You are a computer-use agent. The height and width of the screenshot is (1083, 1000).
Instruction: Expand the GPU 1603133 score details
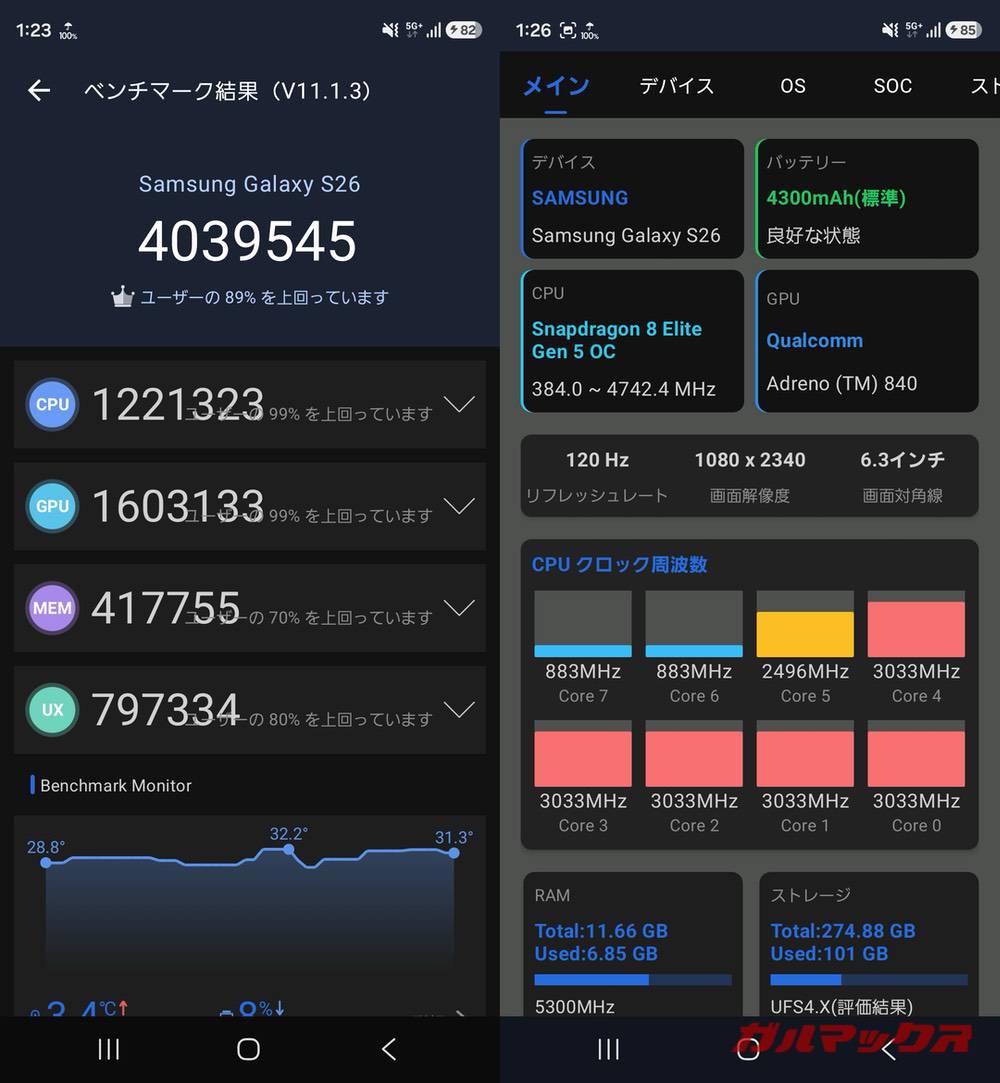(x=459, y=506)
